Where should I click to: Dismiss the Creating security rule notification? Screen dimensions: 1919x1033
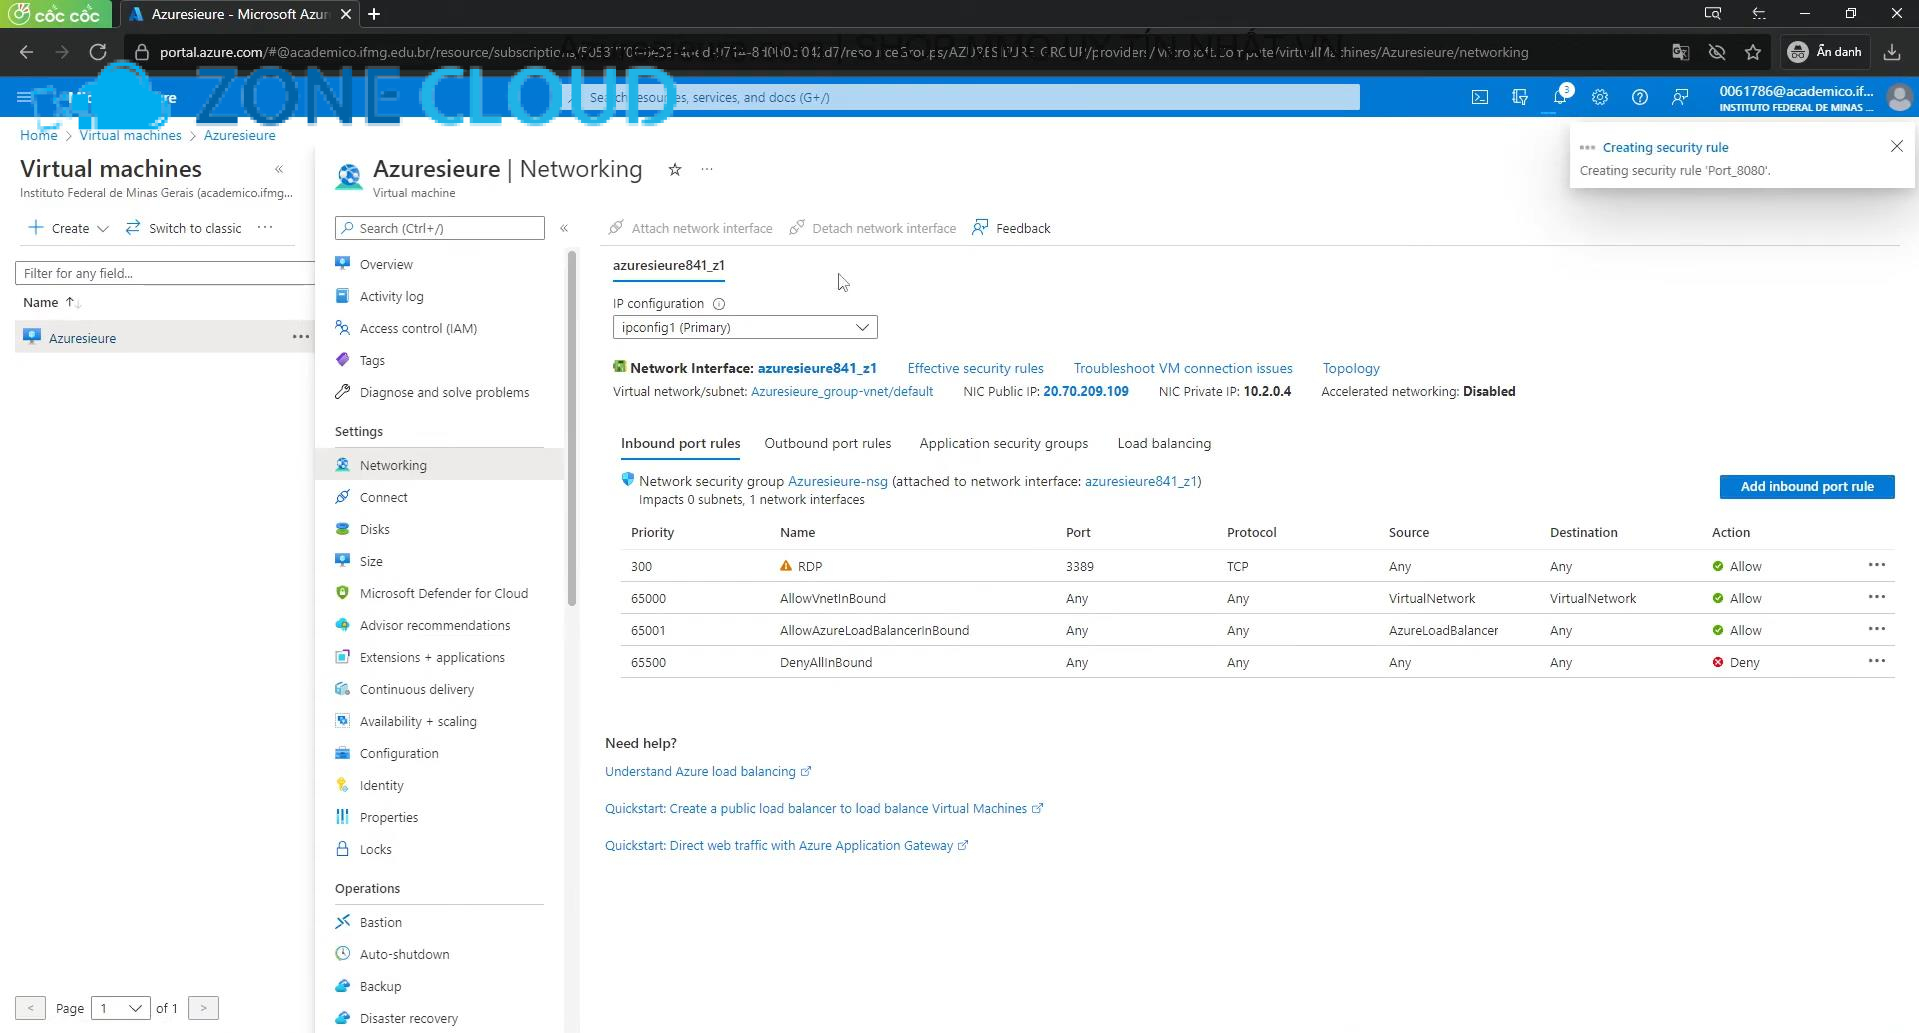pos(1896,146)
